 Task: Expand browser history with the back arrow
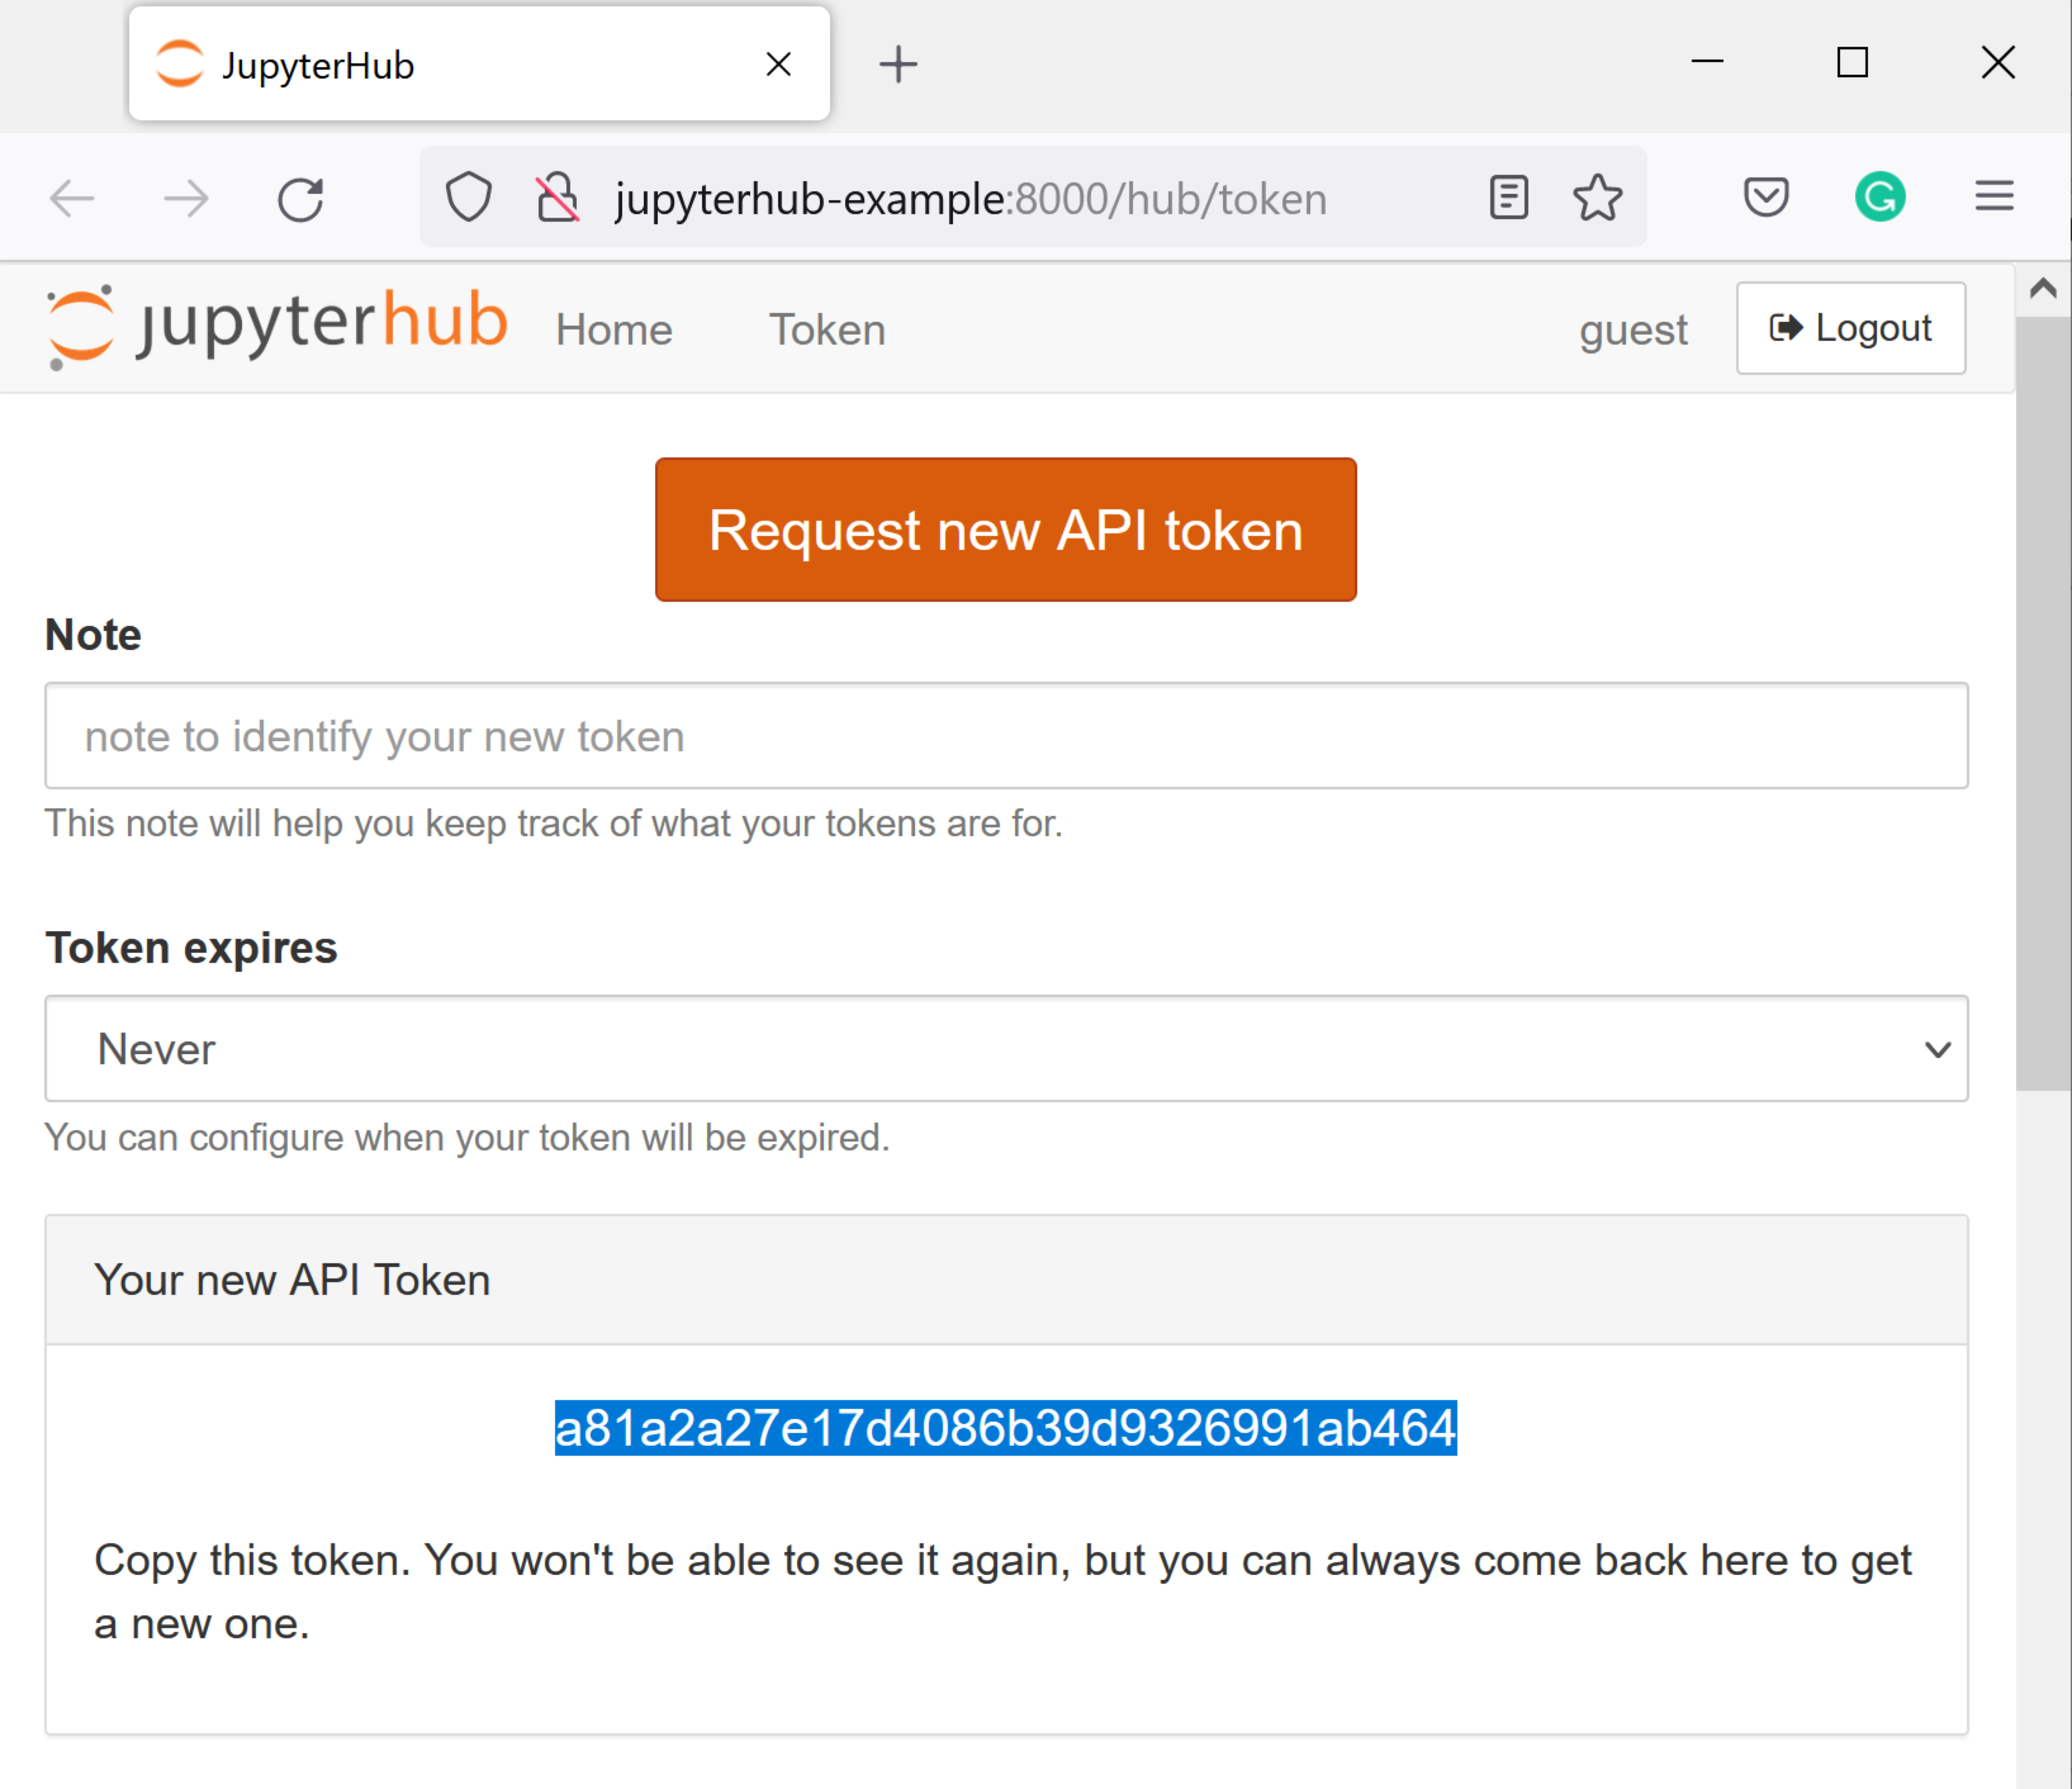(70, 198)
